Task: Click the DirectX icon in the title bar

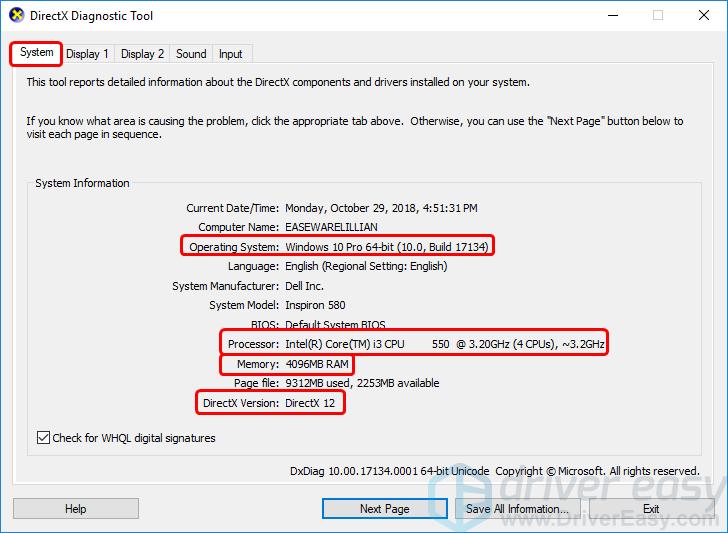Action: click(17, 15)
